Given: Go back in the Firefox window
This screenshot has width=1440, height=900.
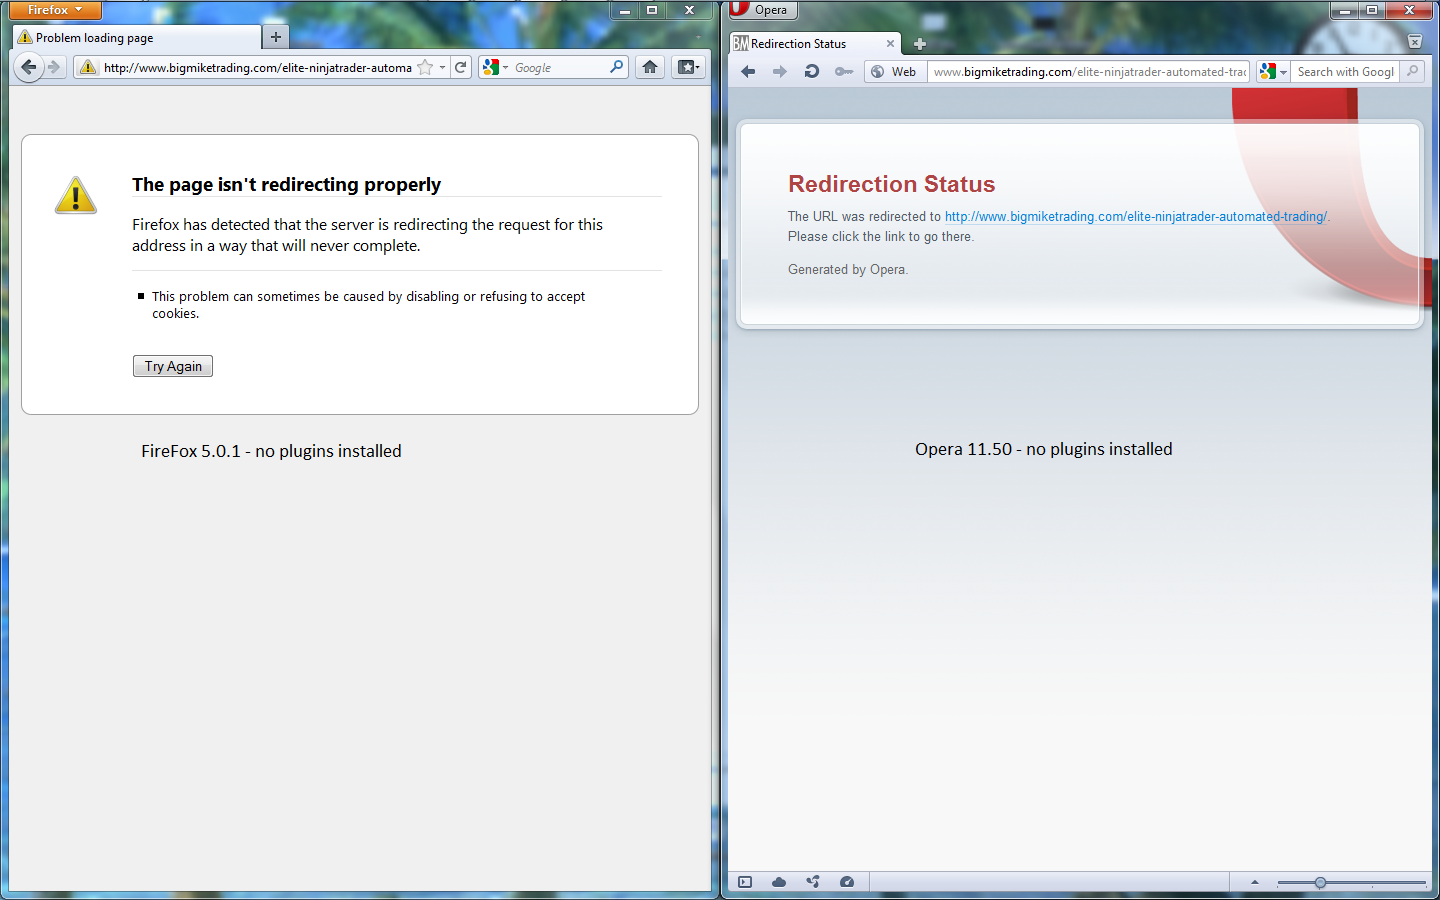Looking at the screenshot, I should click(x=29, y=67).
